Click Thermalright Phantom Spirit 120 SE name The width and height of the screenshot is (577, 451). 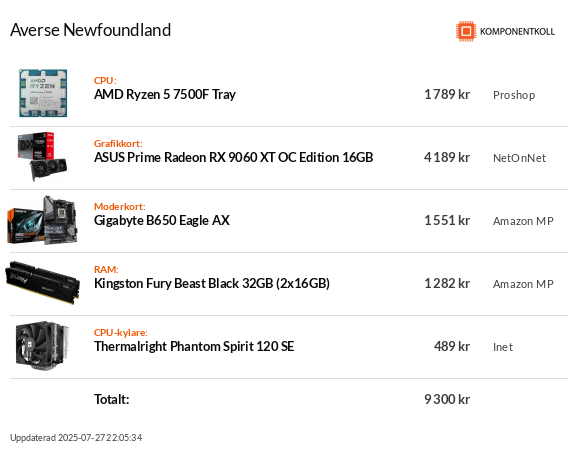pos(194,347)
